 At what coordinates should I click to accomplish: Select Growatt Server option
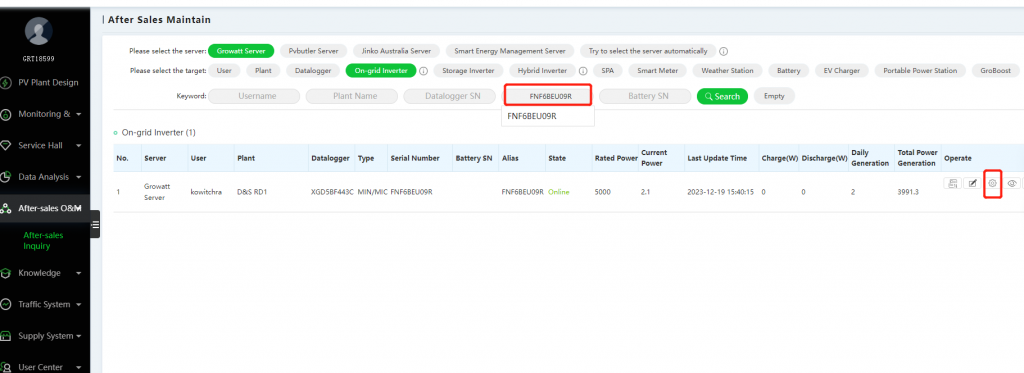pyautogui.click(x=241, y=51)
